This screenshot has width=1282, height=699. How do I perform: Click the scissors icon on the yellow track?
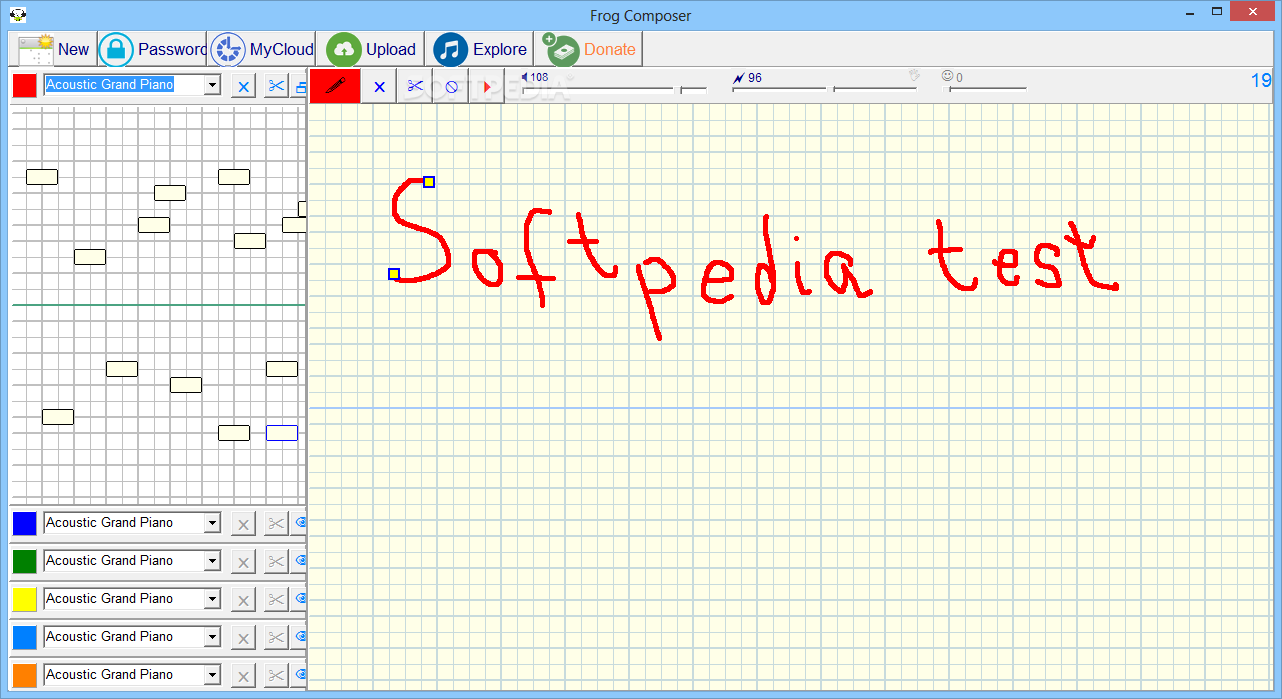click(276, 600)
